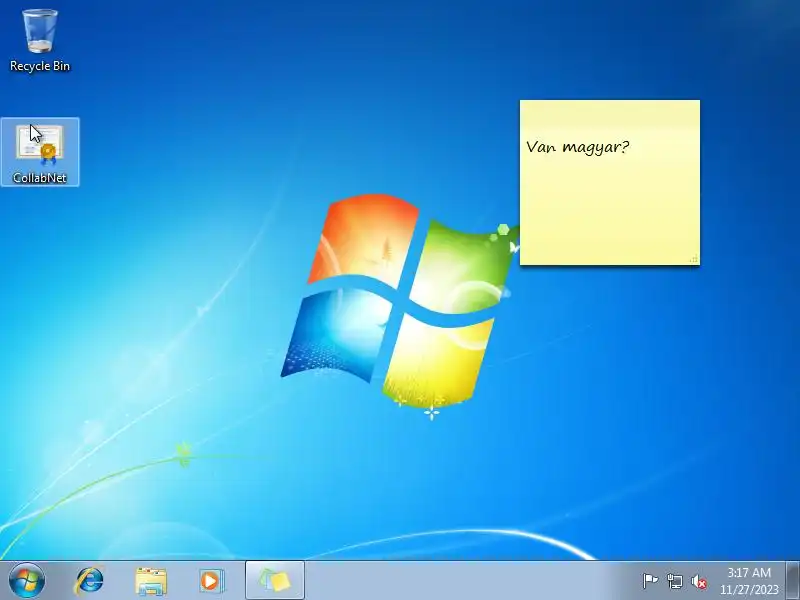Click the date 11/27/2023 in the tray
800x600 pixels.
[749, 589]
